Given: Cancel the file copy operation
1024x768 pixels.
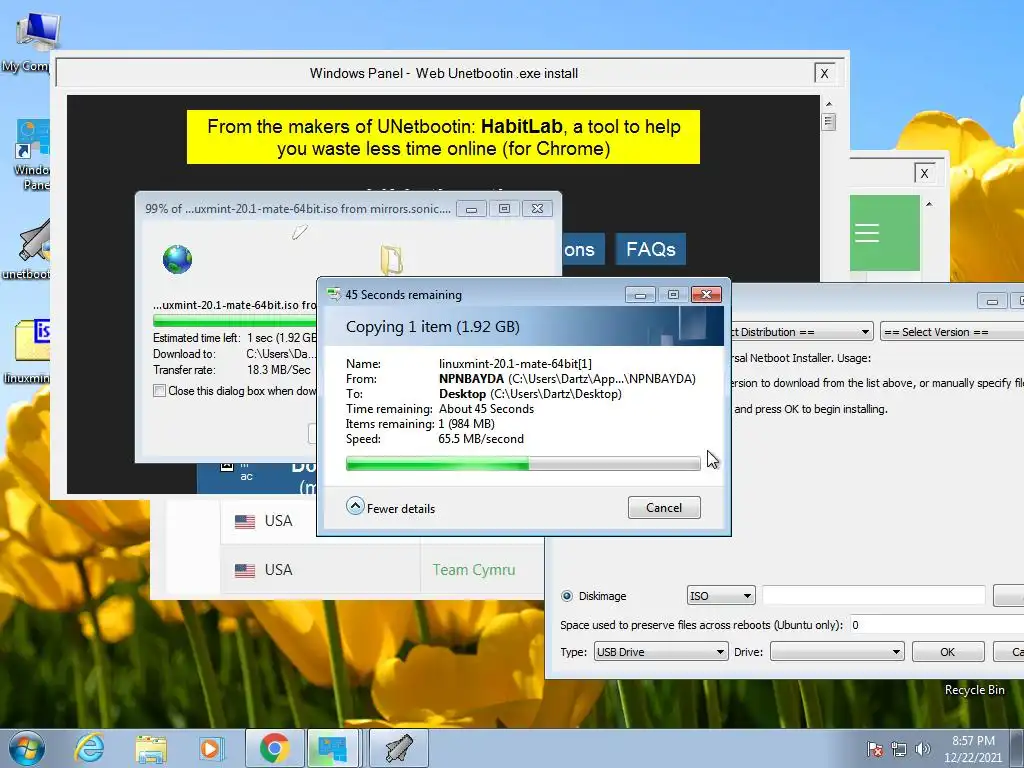Looking at the screenshot, I should pos(664,507).
